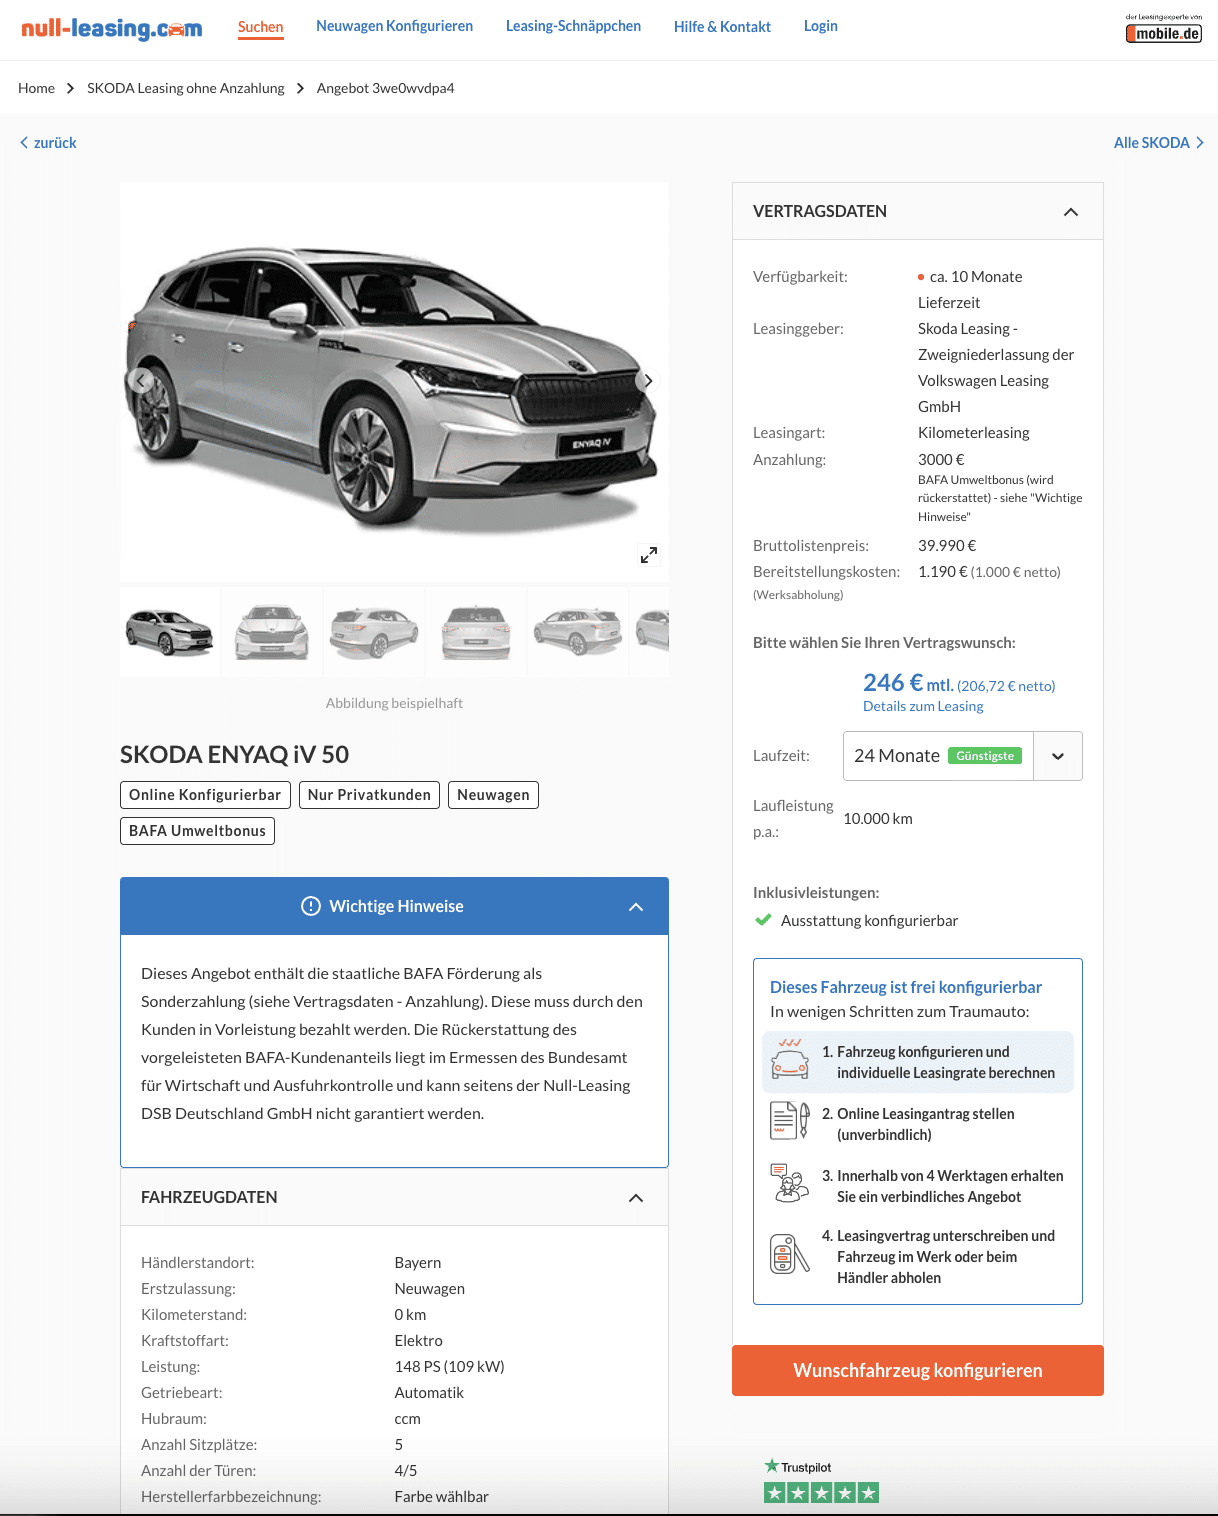Go back via zurück link
This screenshot has width=1218, height=1516.
(x=48, y=143)
